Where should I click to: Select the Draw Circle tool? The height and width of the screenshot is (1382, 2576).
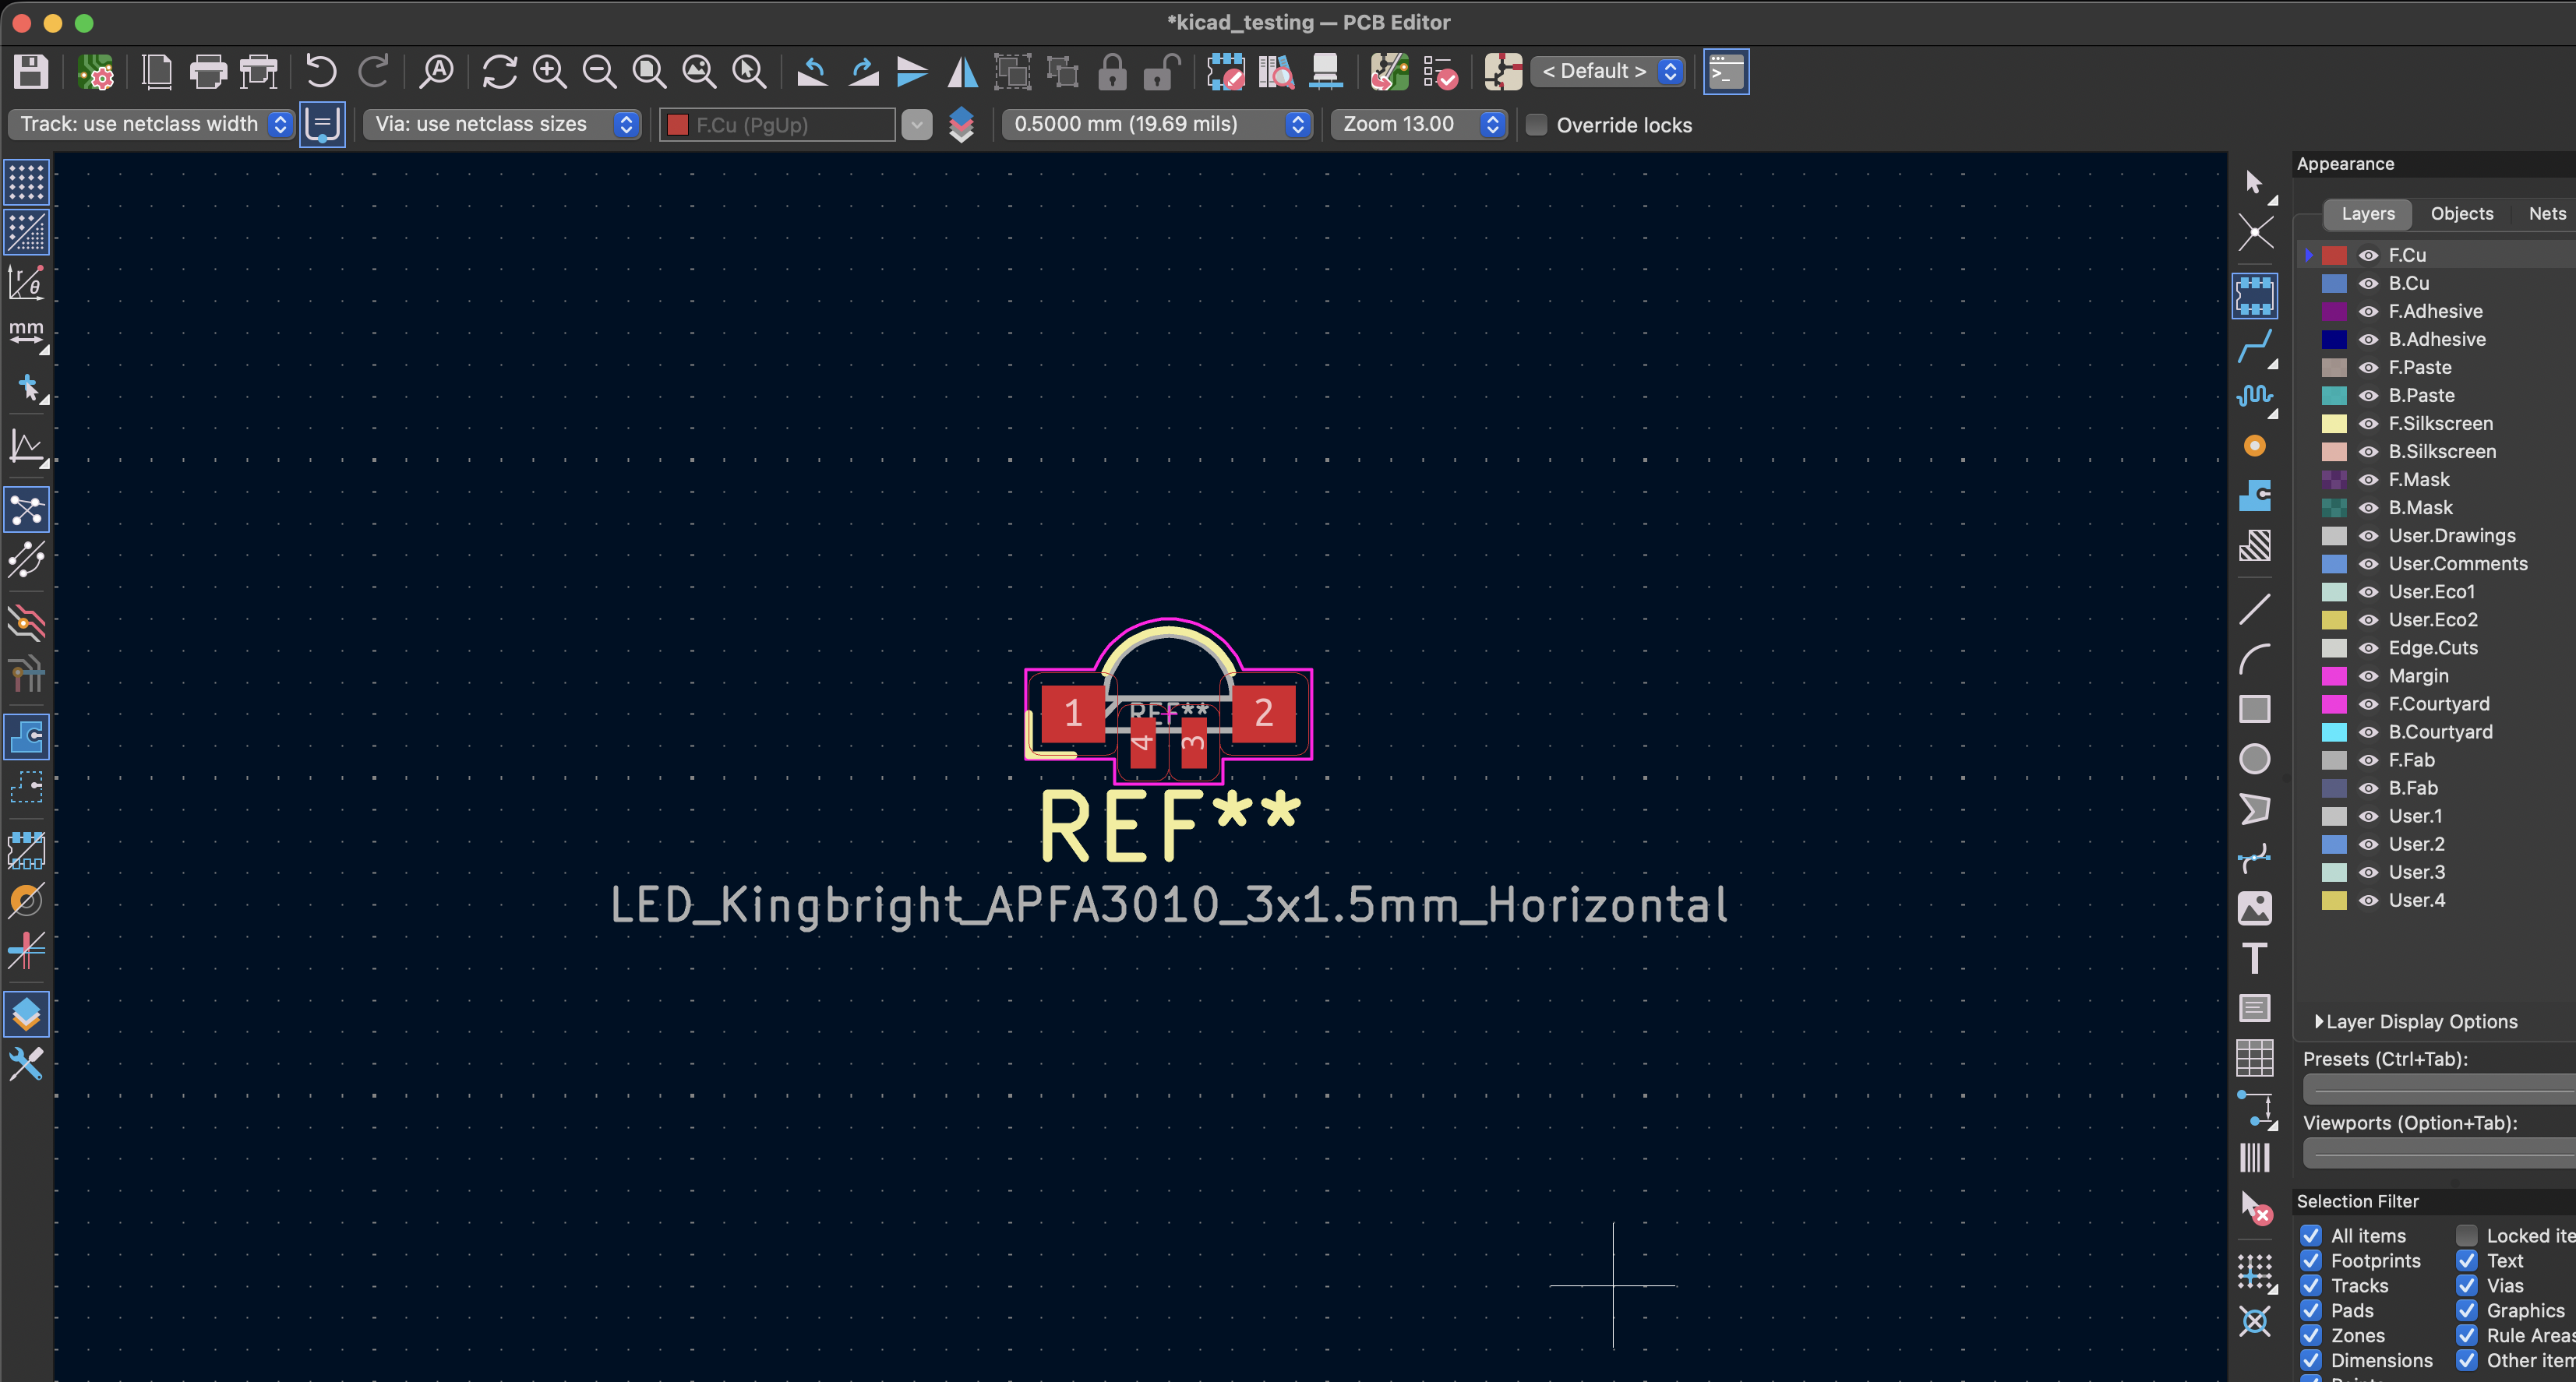[2254, 759]
